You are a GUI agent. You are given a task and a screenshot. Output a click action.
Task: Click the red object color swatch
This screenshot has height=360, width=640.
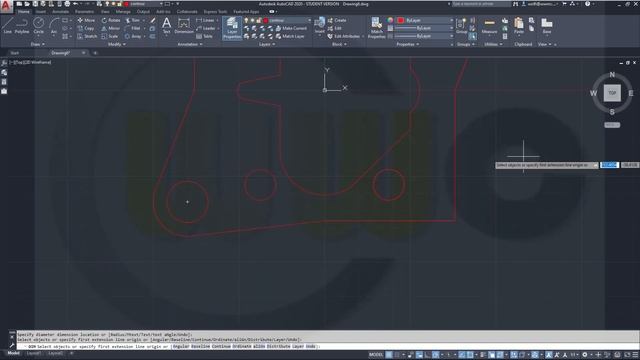pyautogui.click(x=400, y=20)
